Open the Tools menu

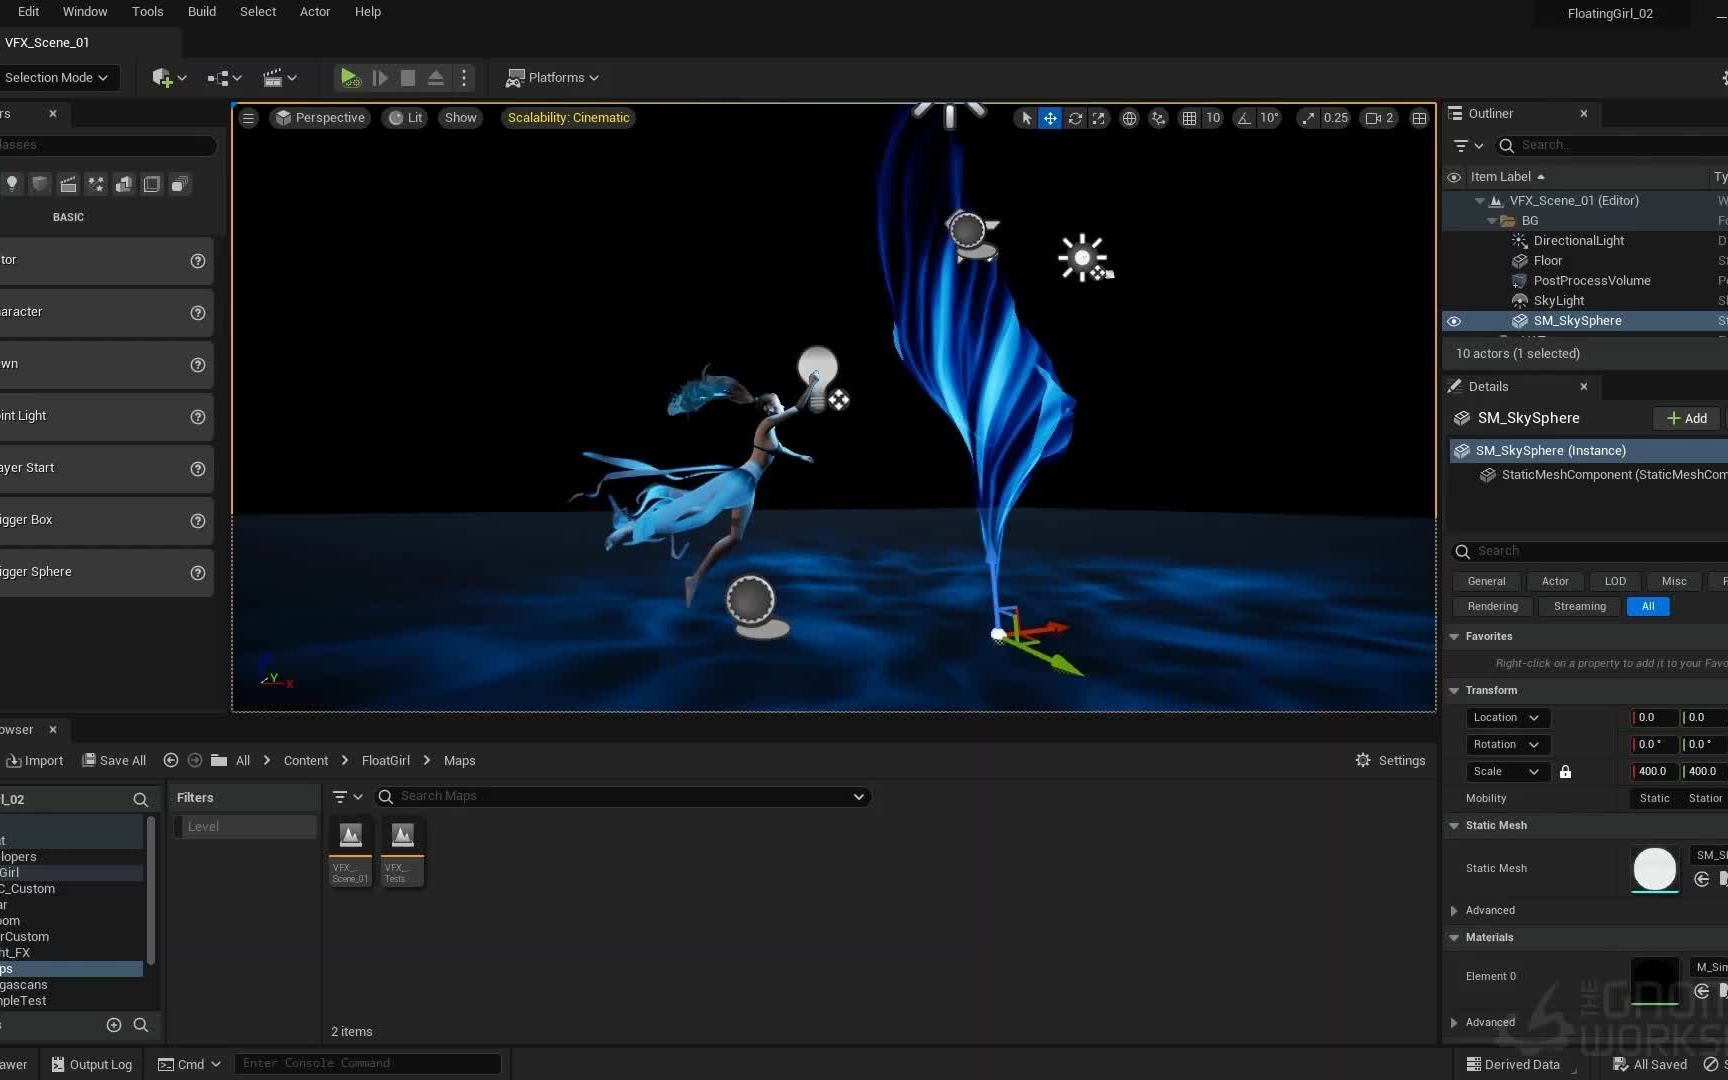(147, 11)
